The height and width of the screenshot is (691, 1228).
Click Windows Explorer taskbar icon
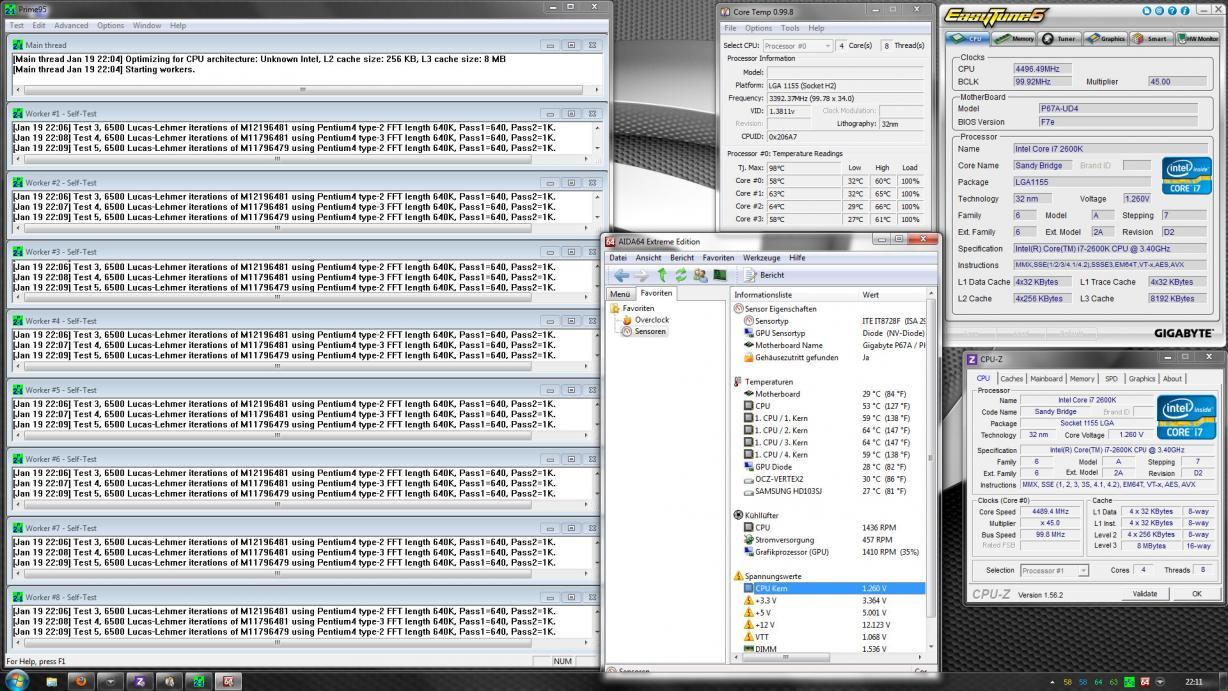tap(52, 681)
